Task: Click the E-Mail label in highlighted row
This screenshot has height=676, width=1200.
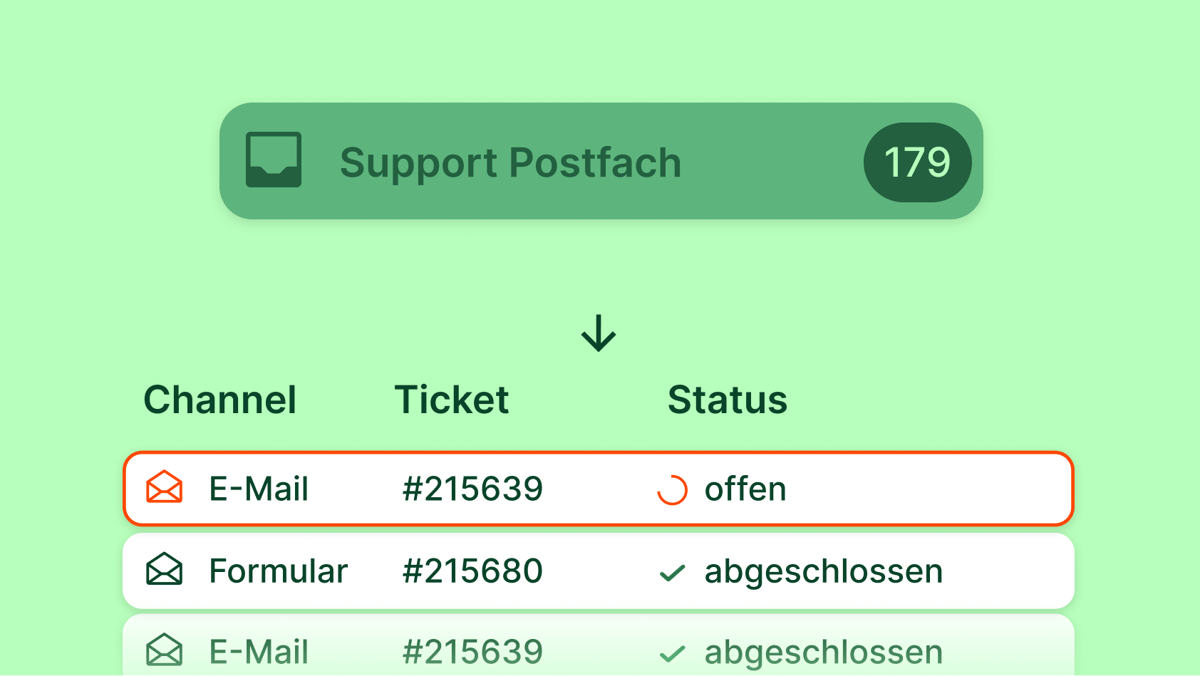Action: pyautogui.click(x=259, y=489)
